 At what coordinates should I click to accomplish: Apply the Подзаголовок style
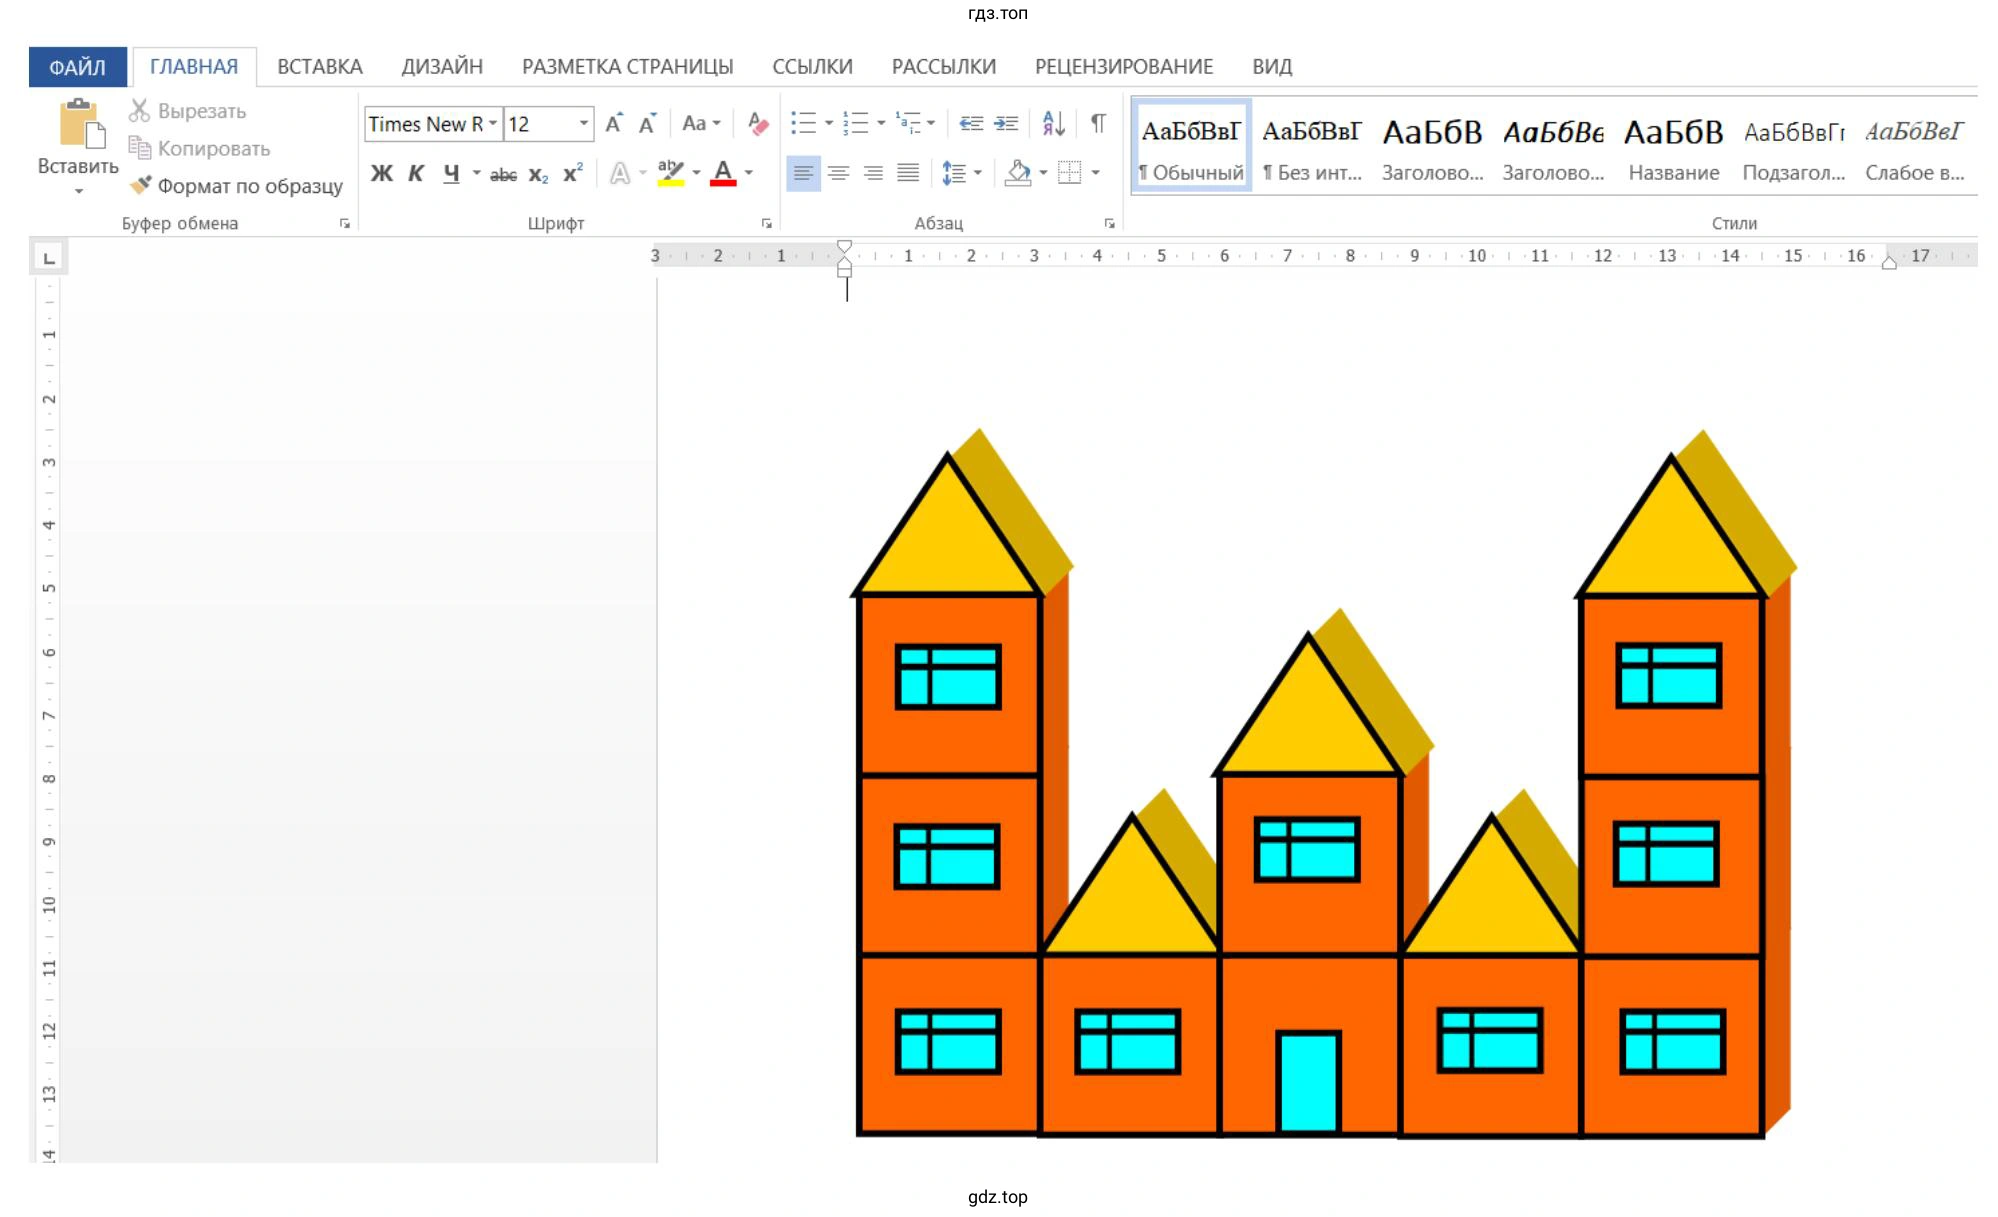click(1794, 147)
